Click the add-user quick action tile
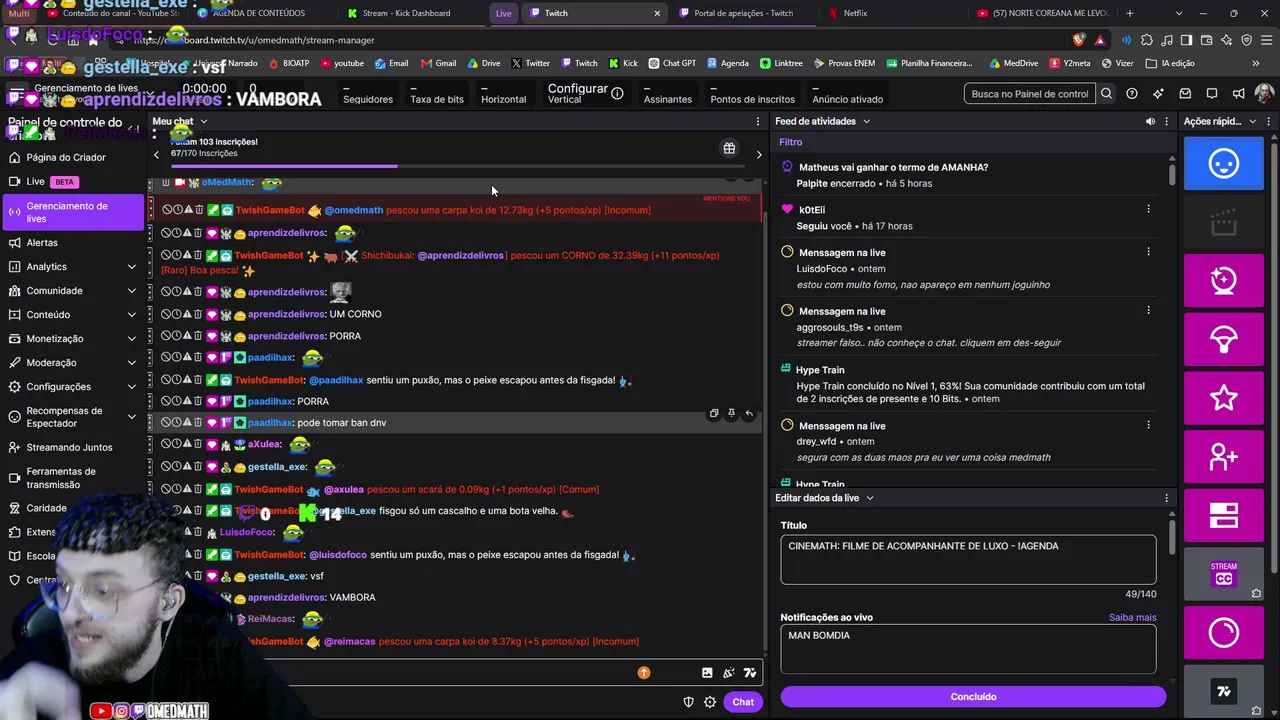The height and width of the screenshot is (720, 1280). click(x=1224, y=457)
